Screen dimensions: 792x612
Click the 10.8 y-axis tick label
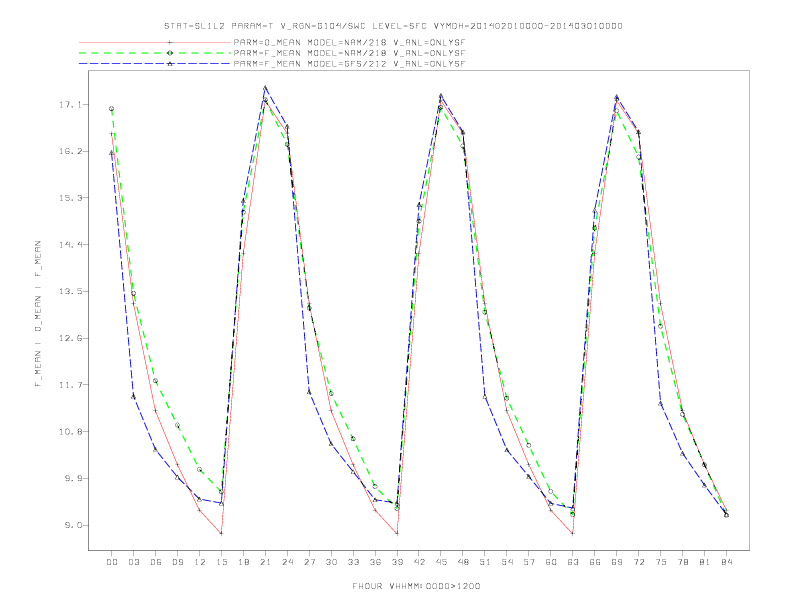(70, 431)
